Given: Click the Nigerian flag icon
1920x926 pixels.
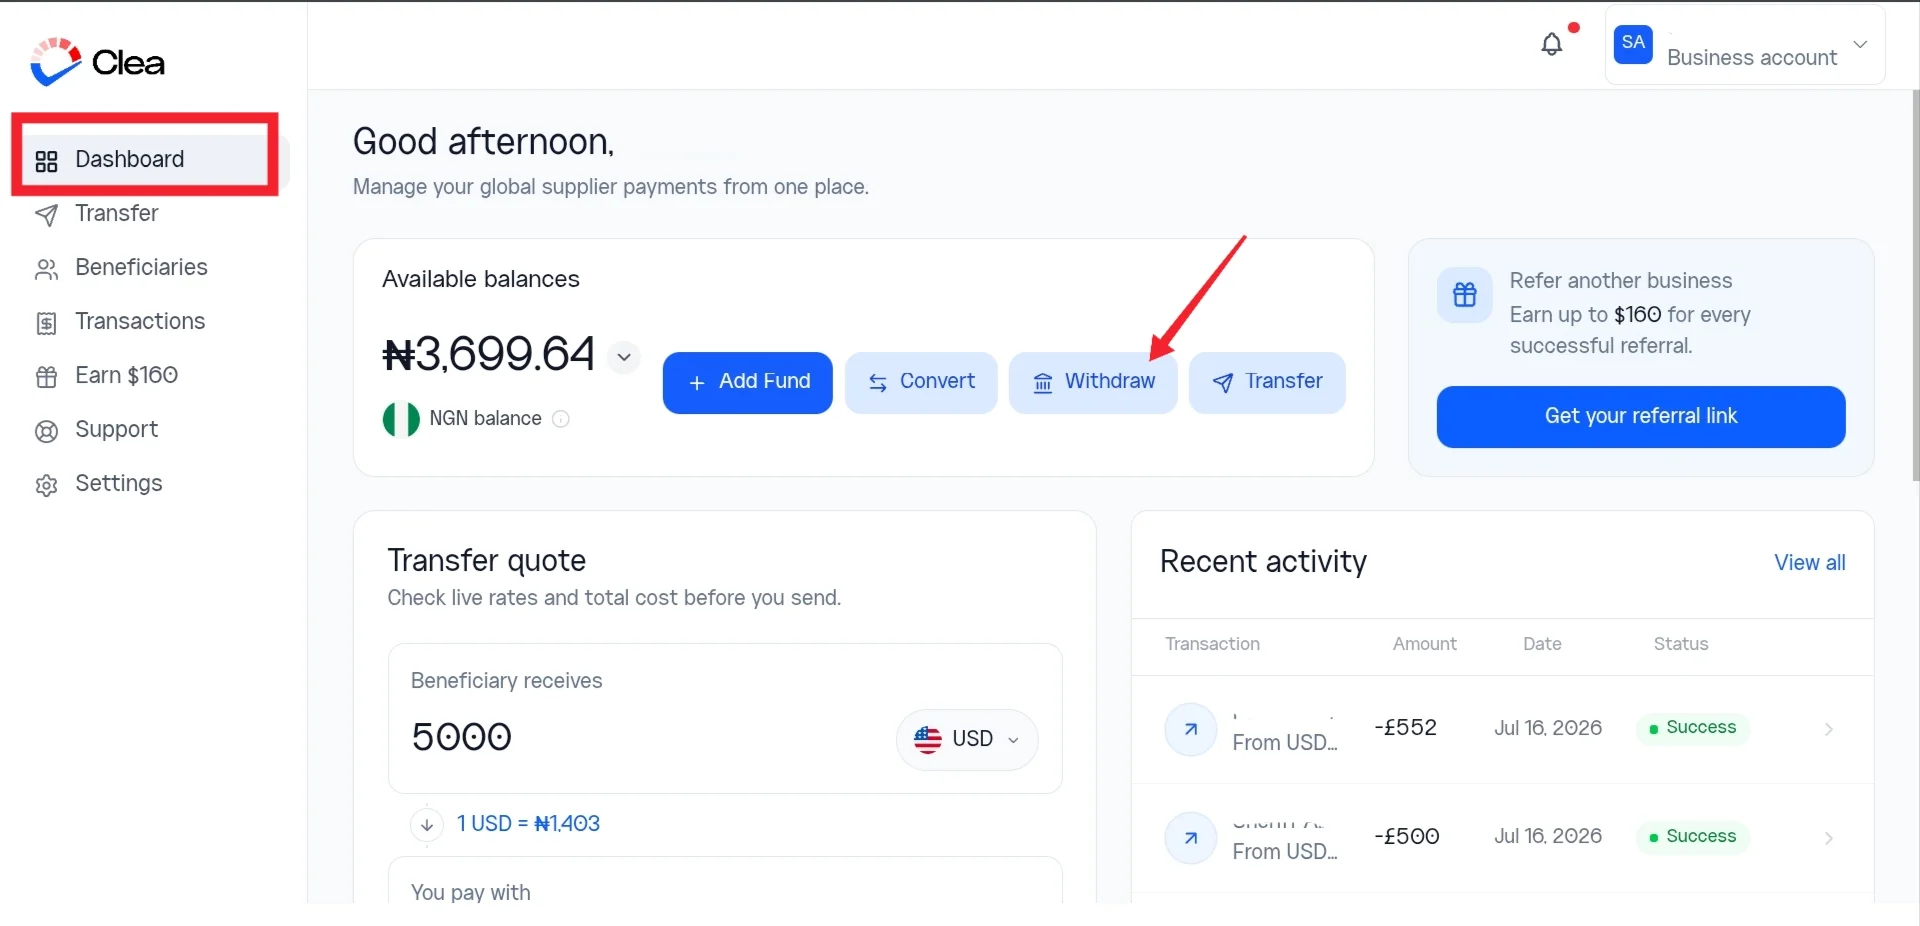Looking at the screenshot, I should 401,419.
